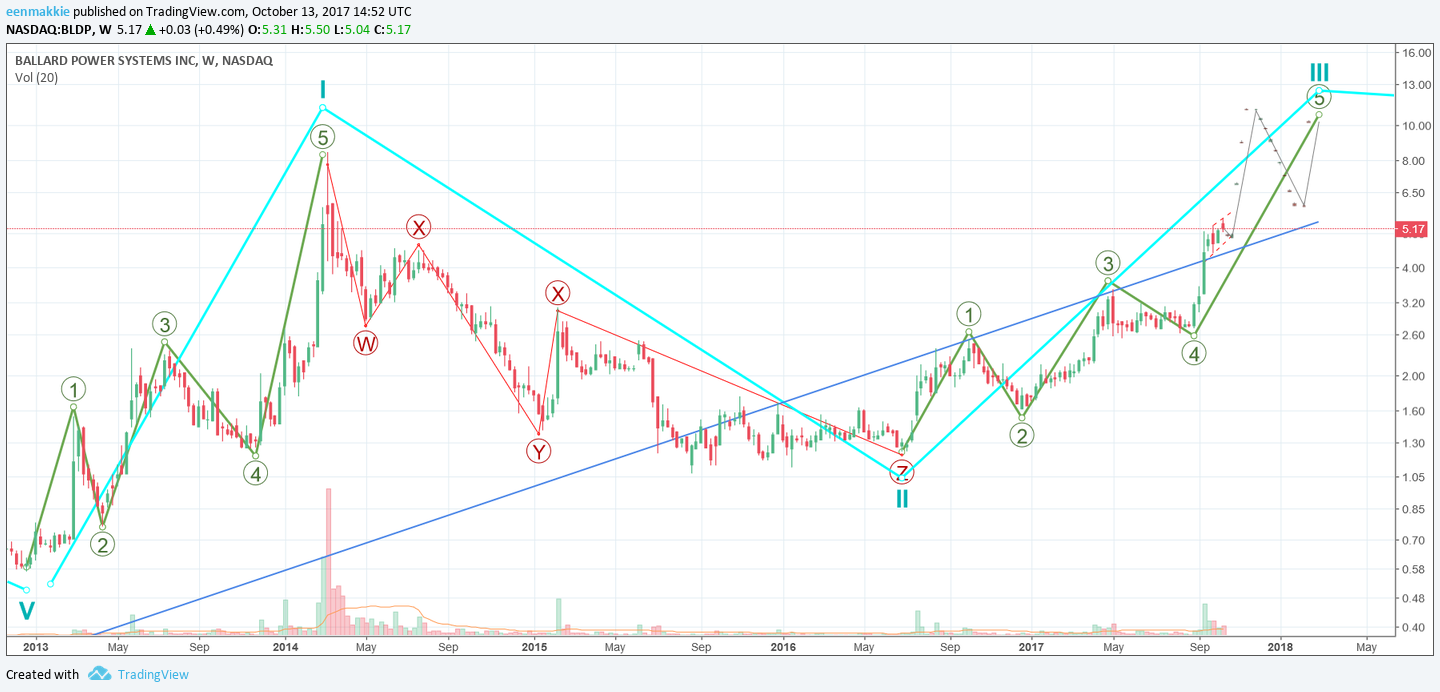Click the 1.60 price axis label
This screenshot has height=692, width=1440.
(x=1414, y=411)
